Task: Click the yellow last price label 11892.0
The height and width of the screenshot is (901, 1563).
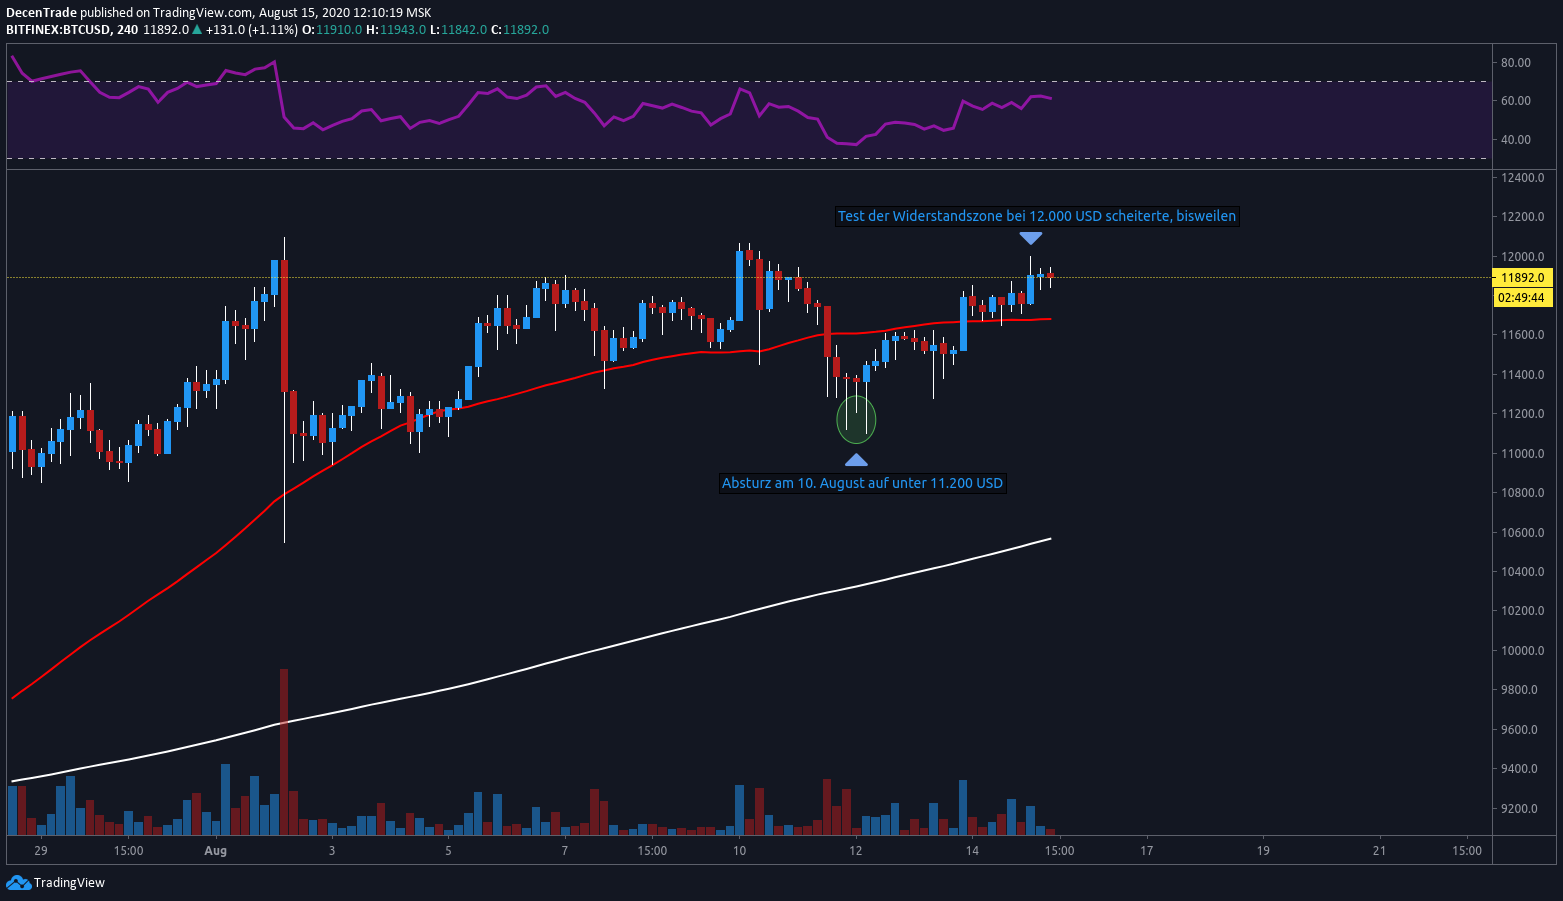Action: click(x=1522, y=277)
